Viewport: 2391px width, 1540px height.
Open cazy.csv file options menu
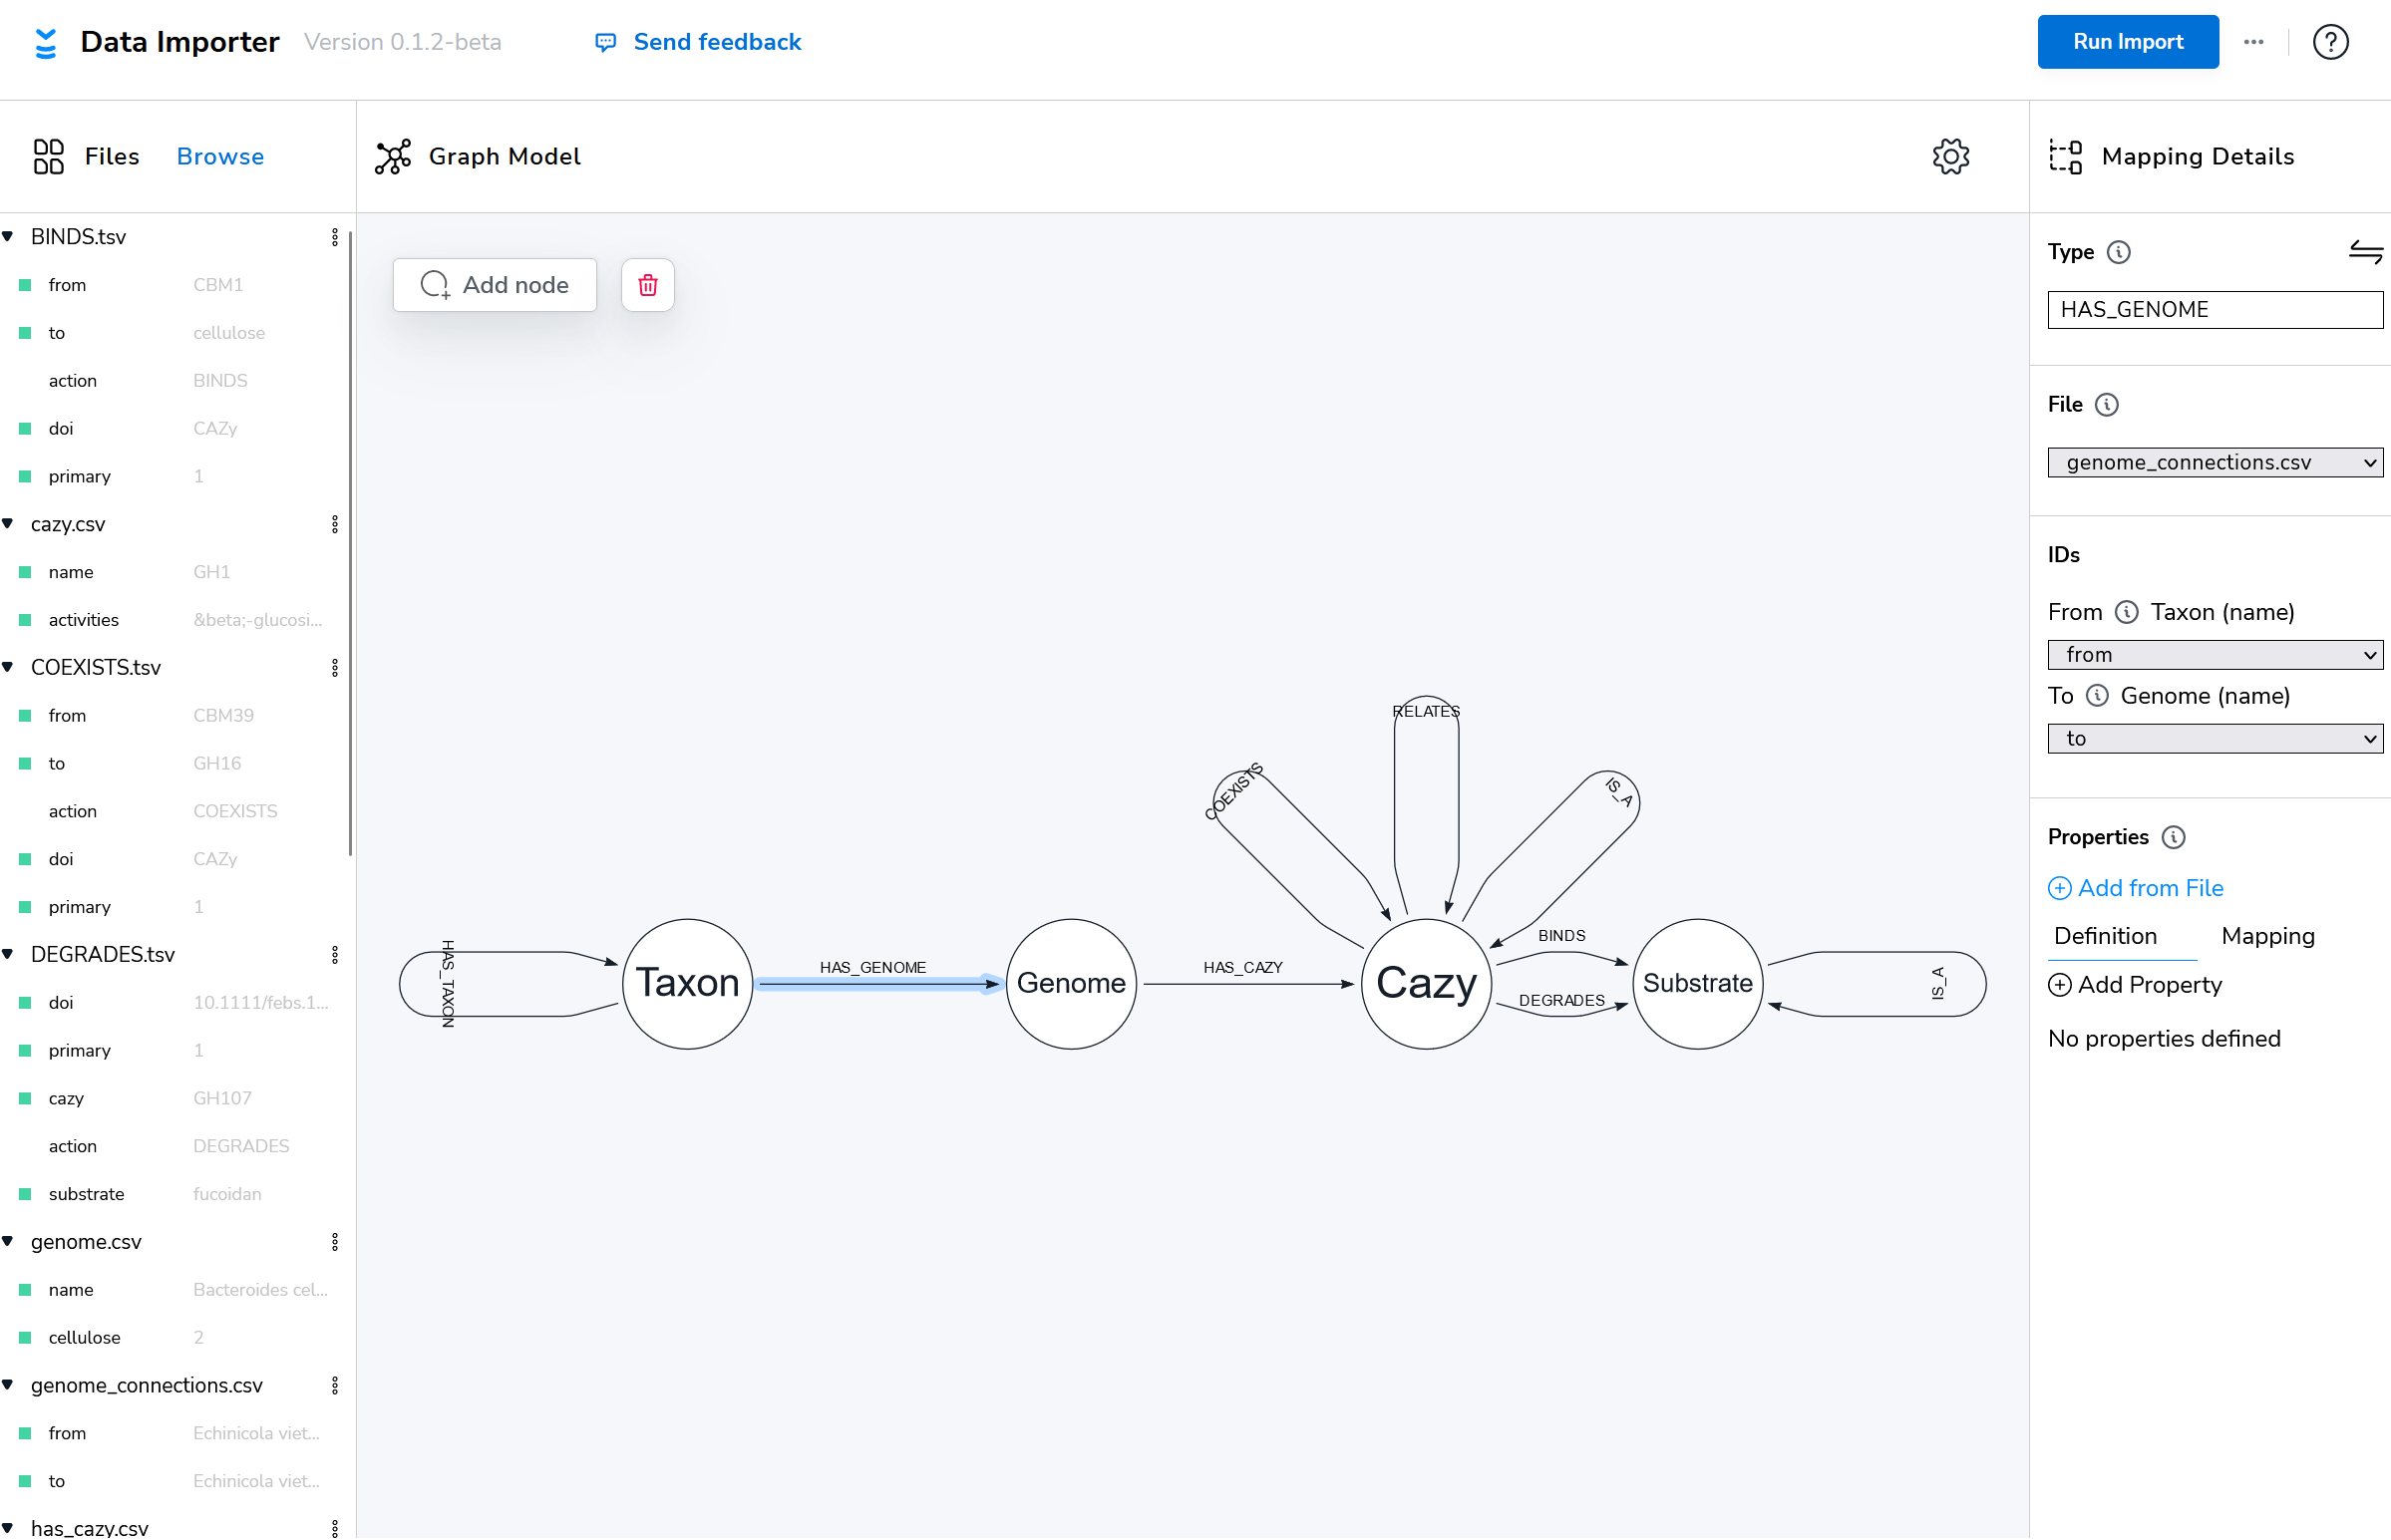coord(335,524)
